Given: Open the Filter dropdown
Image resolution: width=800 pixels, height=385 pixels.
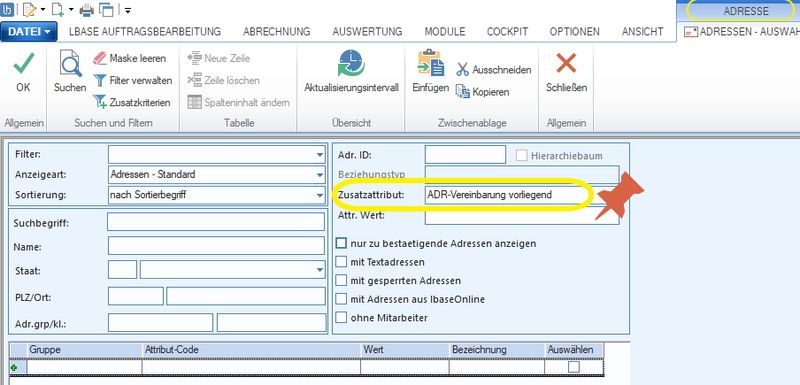Looking at the screenshot, I should click(x=319, y=155).
